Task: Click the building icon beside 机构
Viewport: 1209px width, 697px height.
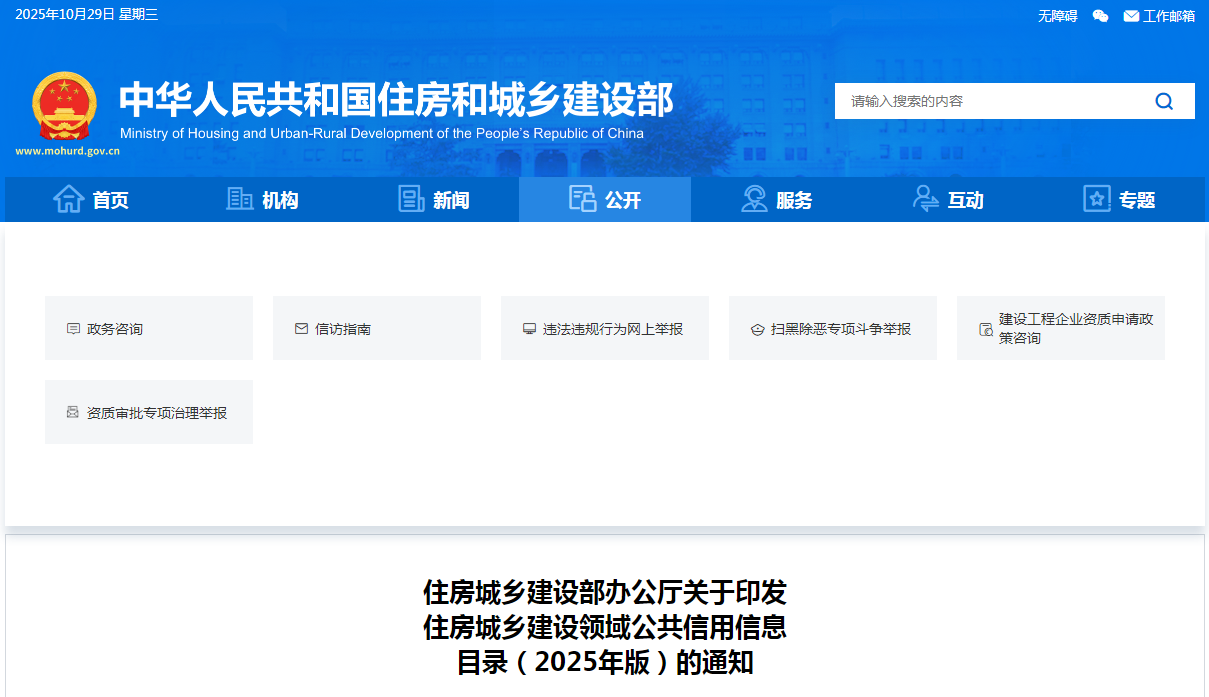Action: pyautogui.click(x=240, y=199)
